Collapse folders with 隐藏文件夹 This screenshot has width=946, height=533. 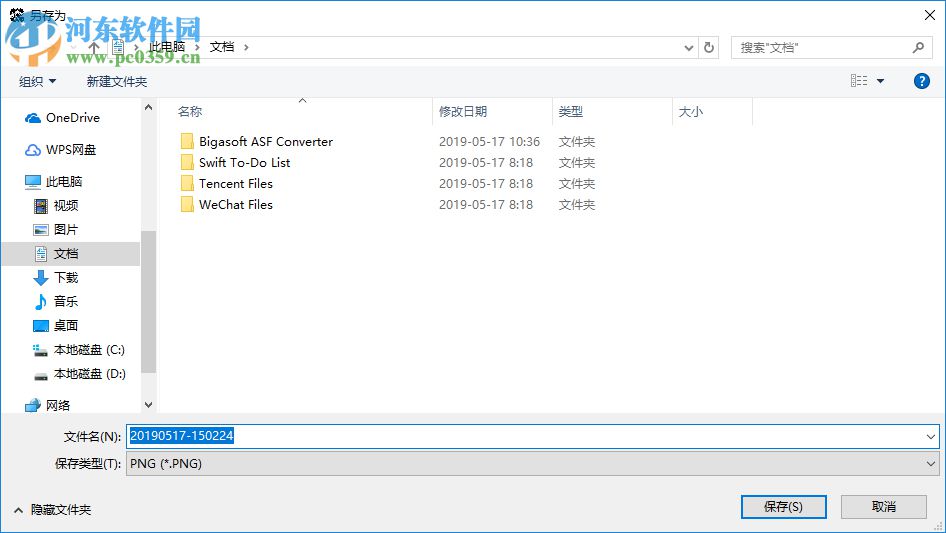pos(52,510)
